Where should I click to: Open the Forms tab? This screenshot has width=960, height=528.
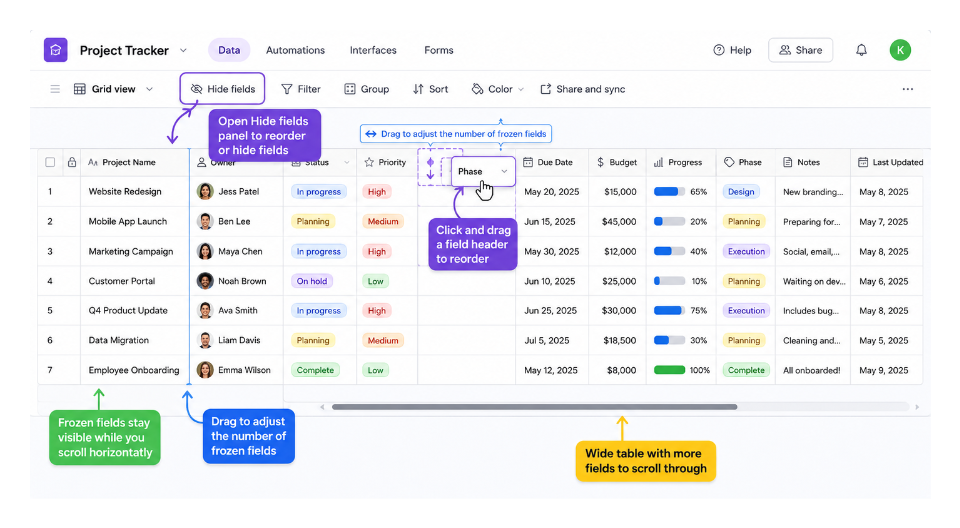coord(438,50)
